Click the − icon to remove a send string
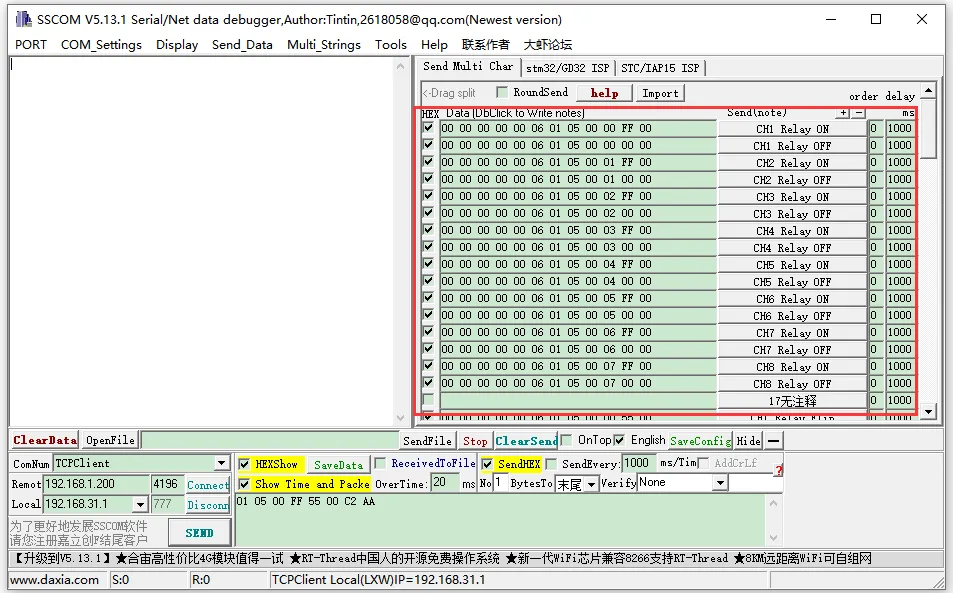The image size is (953, 593). point(861,112)
